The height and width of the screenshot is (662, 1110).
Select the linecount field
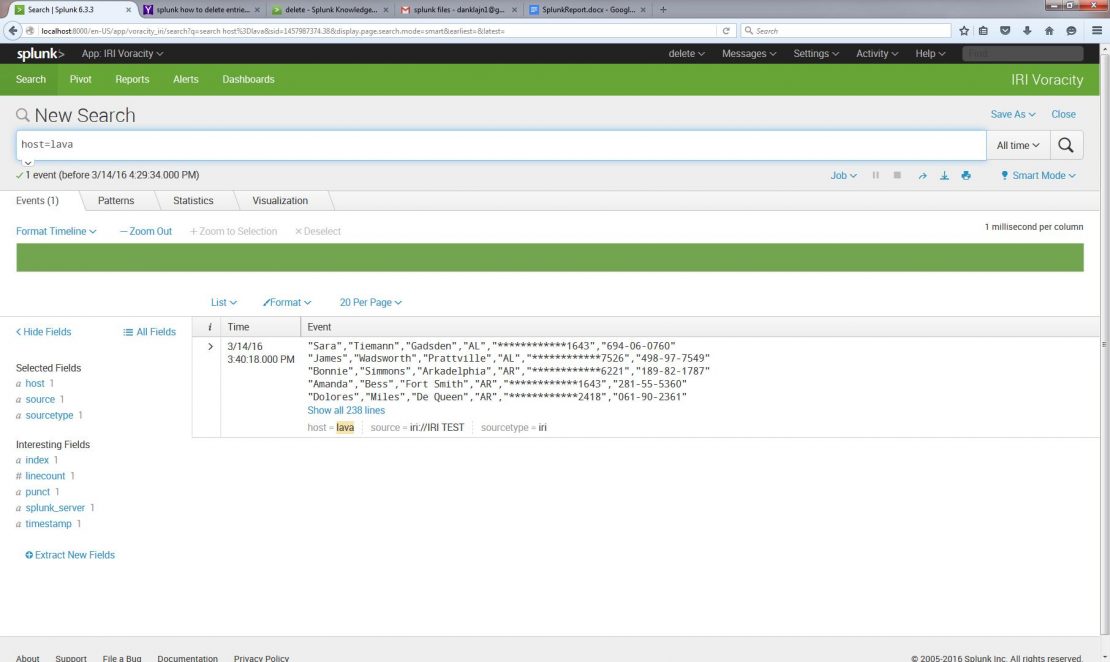click(45, 476)
